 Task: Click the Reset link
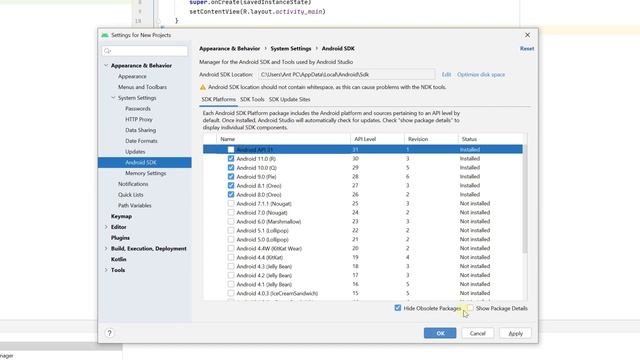click(x=527, y=49)
